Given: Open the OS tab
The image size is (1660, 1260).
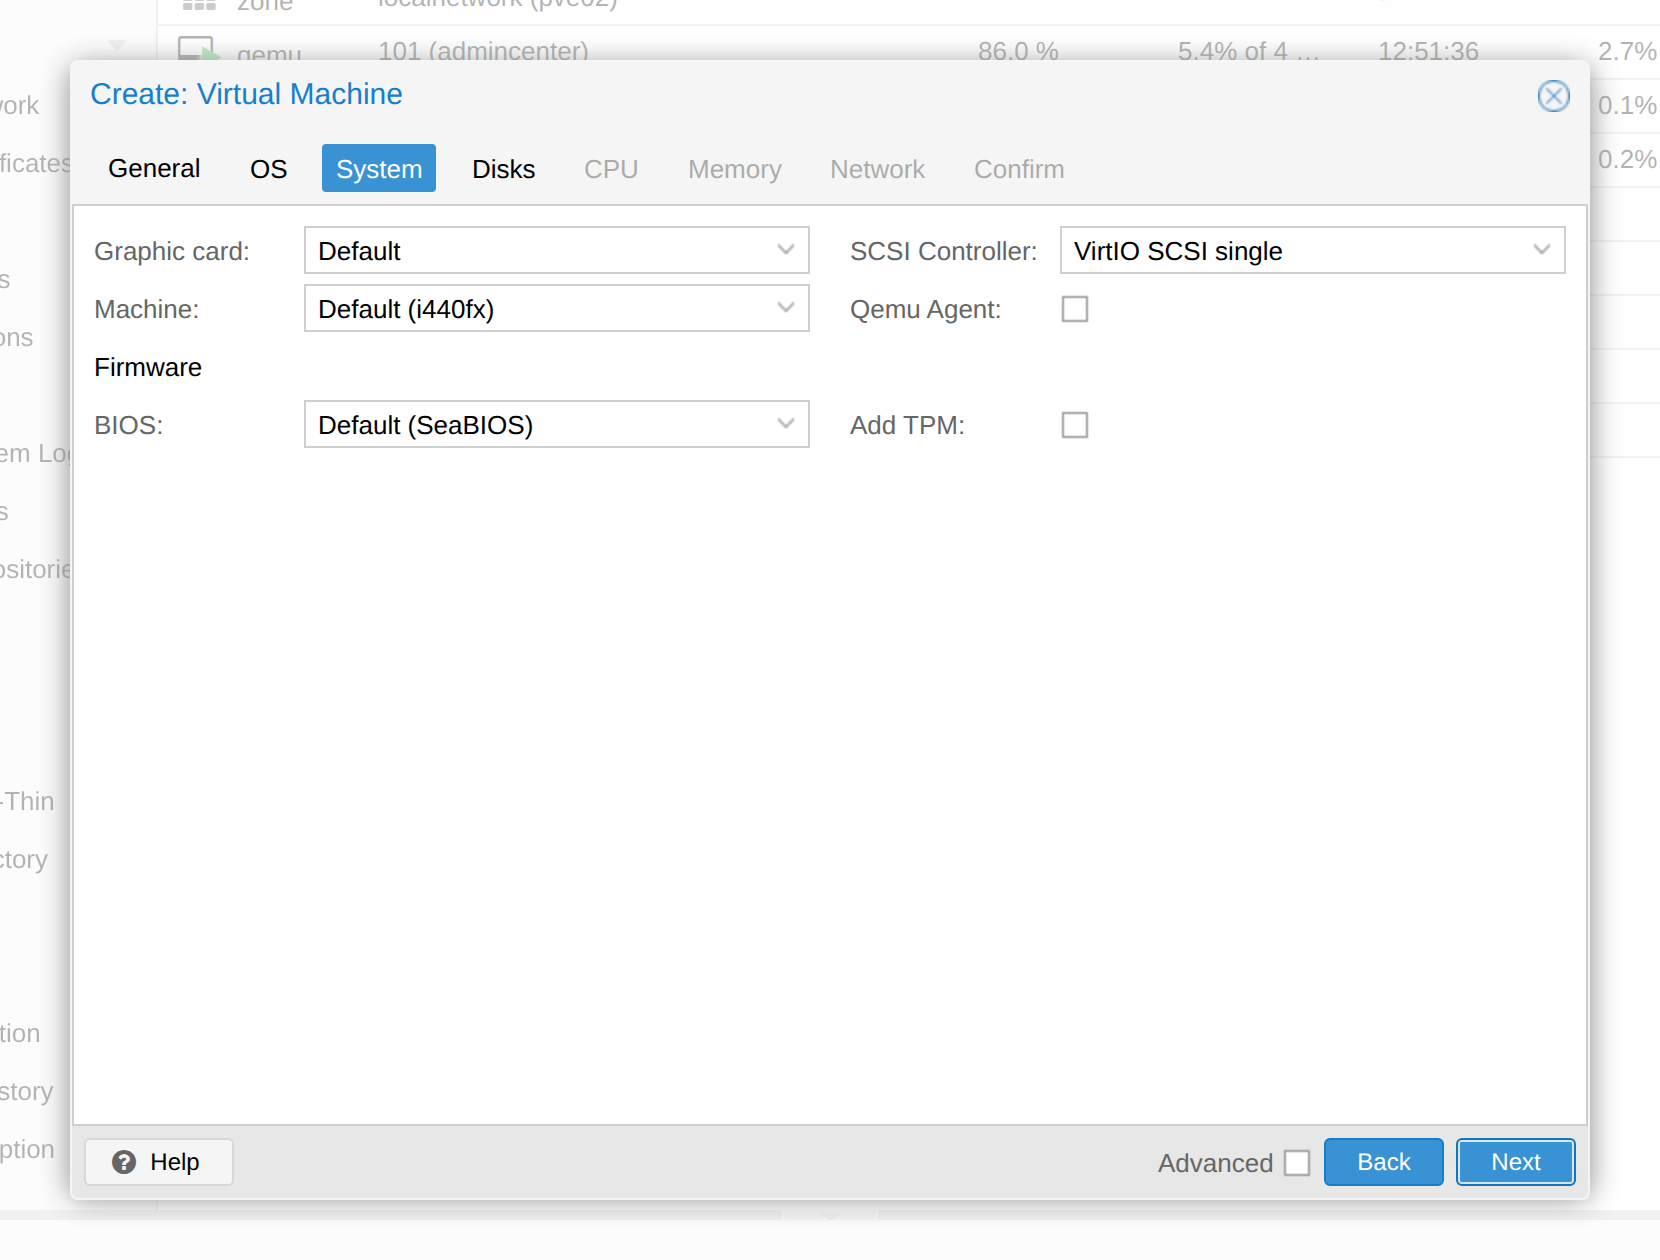Looking at the screenshot, I should (x=268, y=168).
